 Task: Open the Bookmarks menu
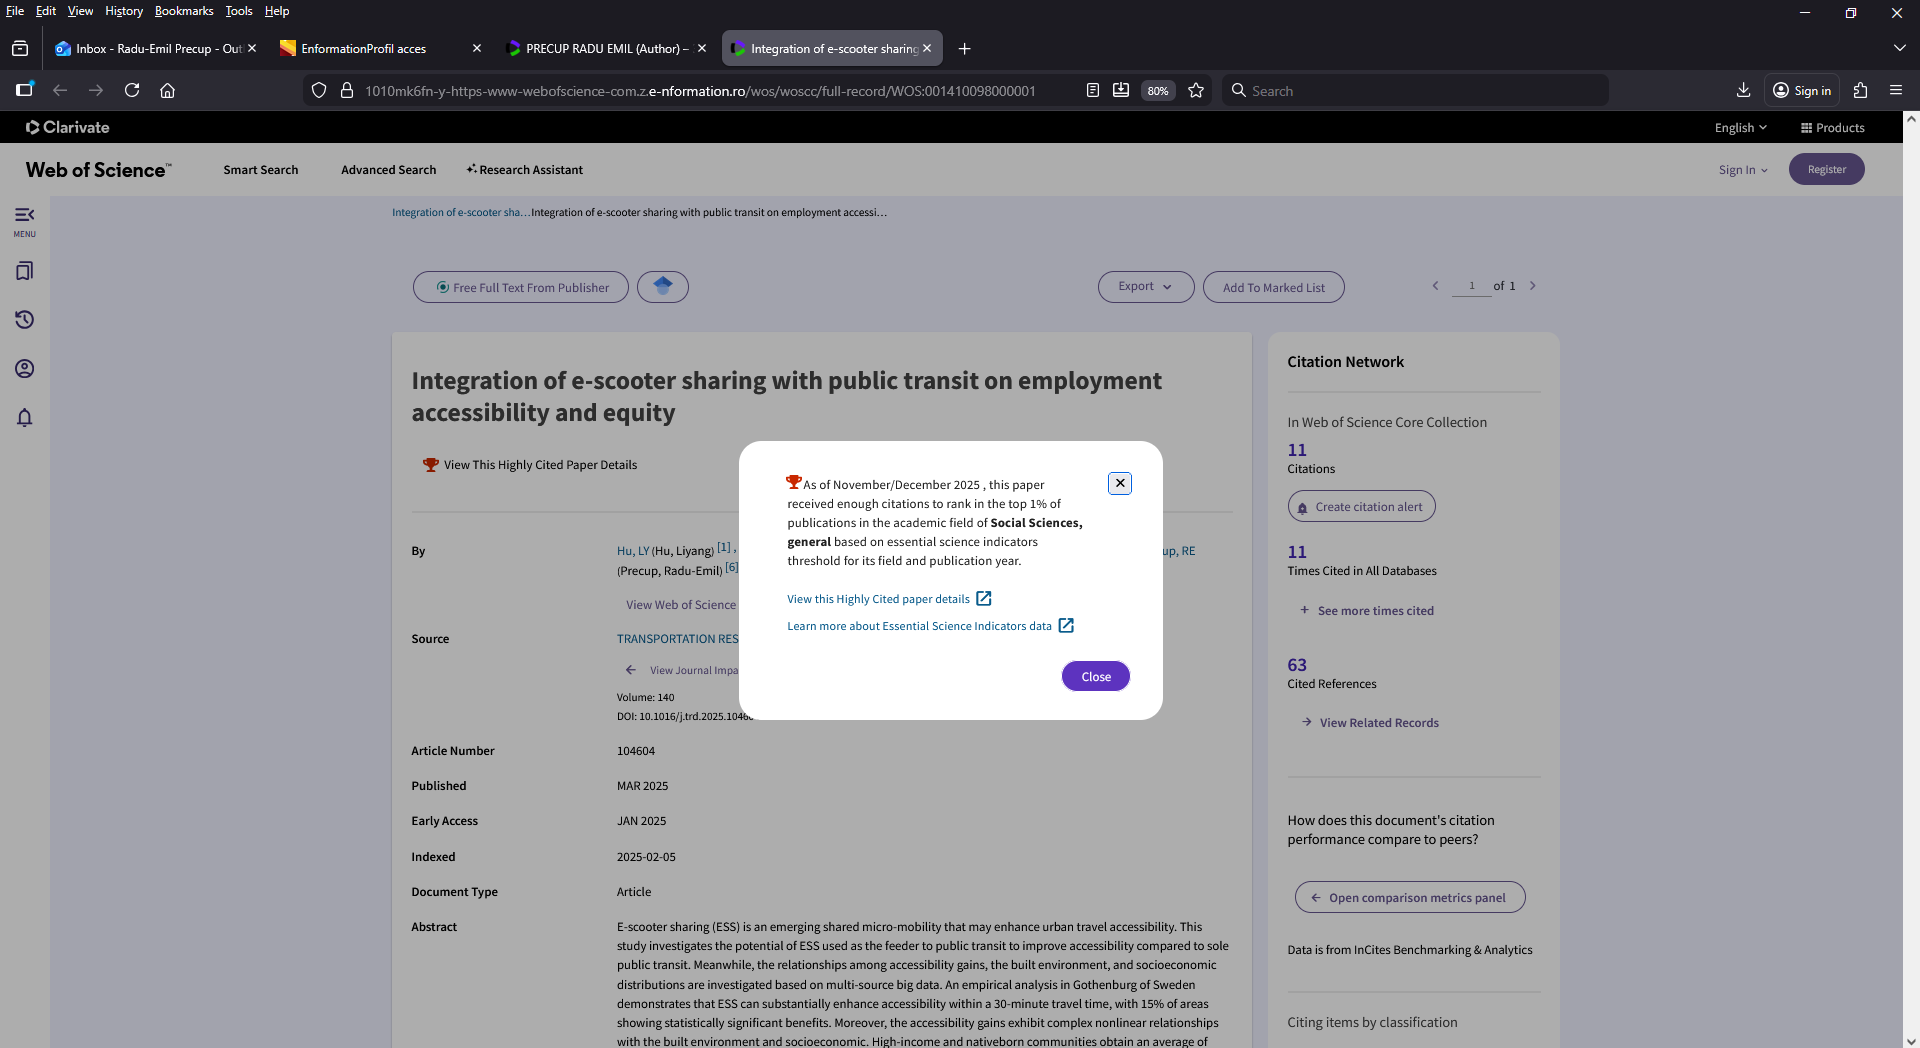tap(184, 11)
